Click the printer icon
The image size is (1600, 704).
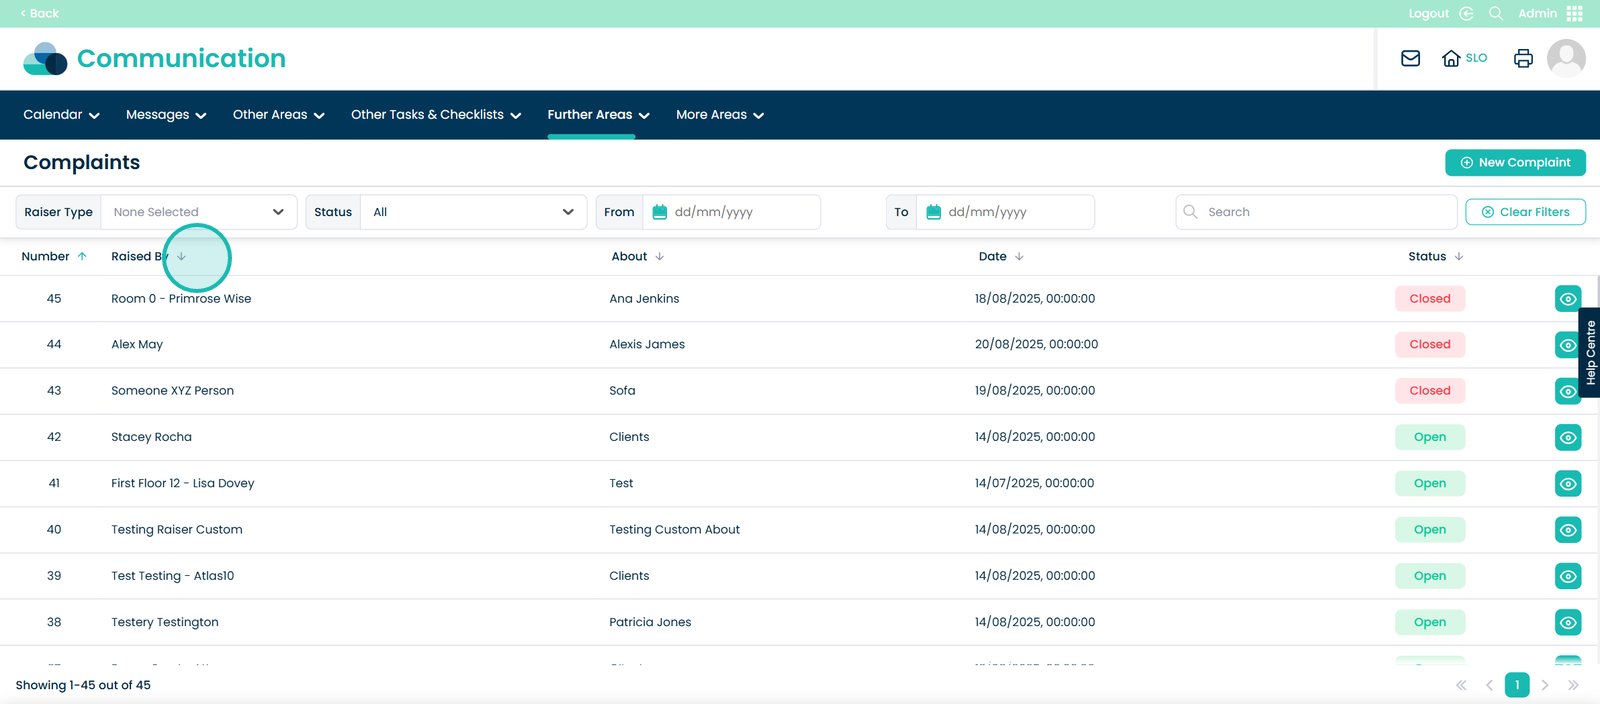pyautogui.click(x=1523, y=58)
